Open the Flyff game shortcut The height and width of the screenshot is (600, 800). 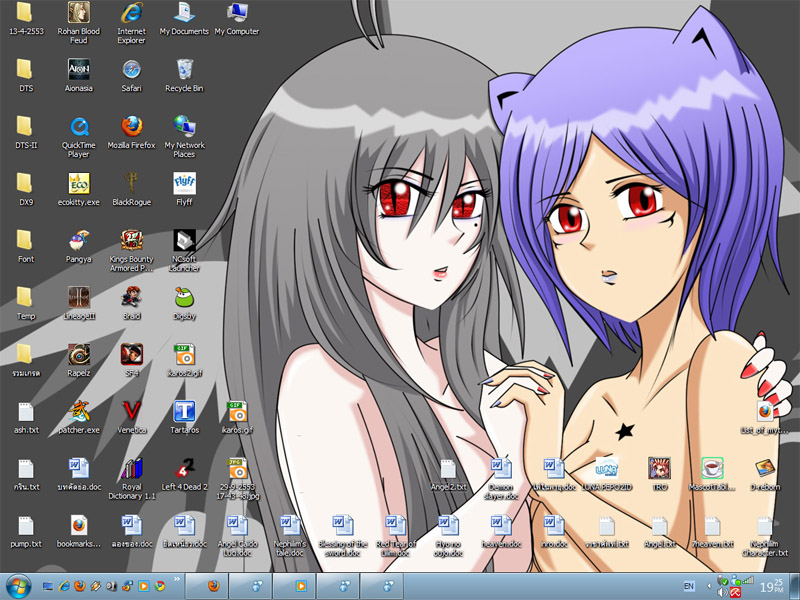pos(184,189)
